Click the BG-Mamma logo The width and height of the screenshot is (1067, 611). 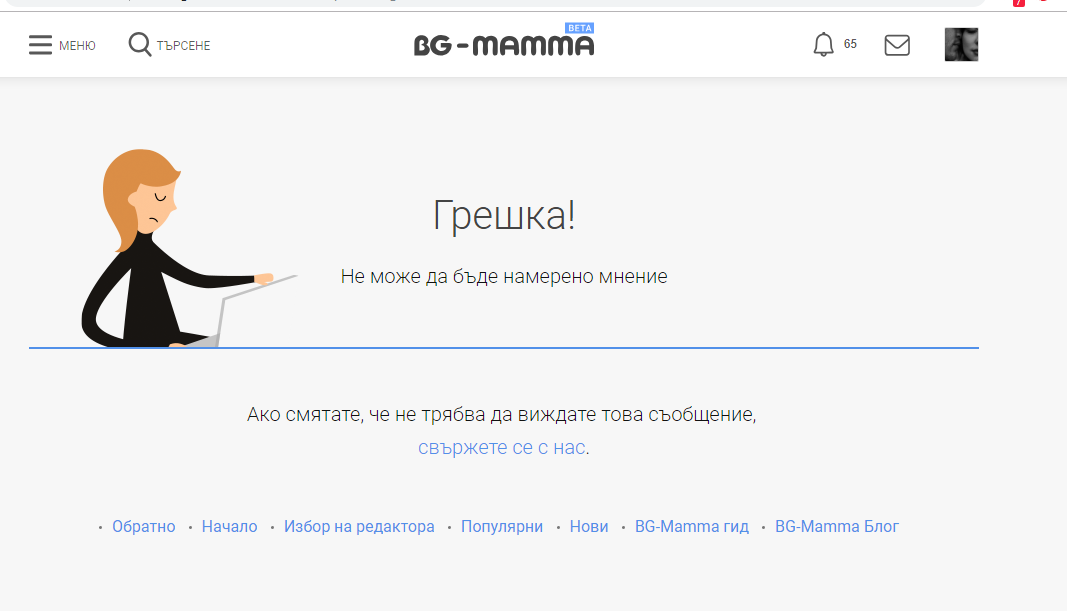point(503,46)
